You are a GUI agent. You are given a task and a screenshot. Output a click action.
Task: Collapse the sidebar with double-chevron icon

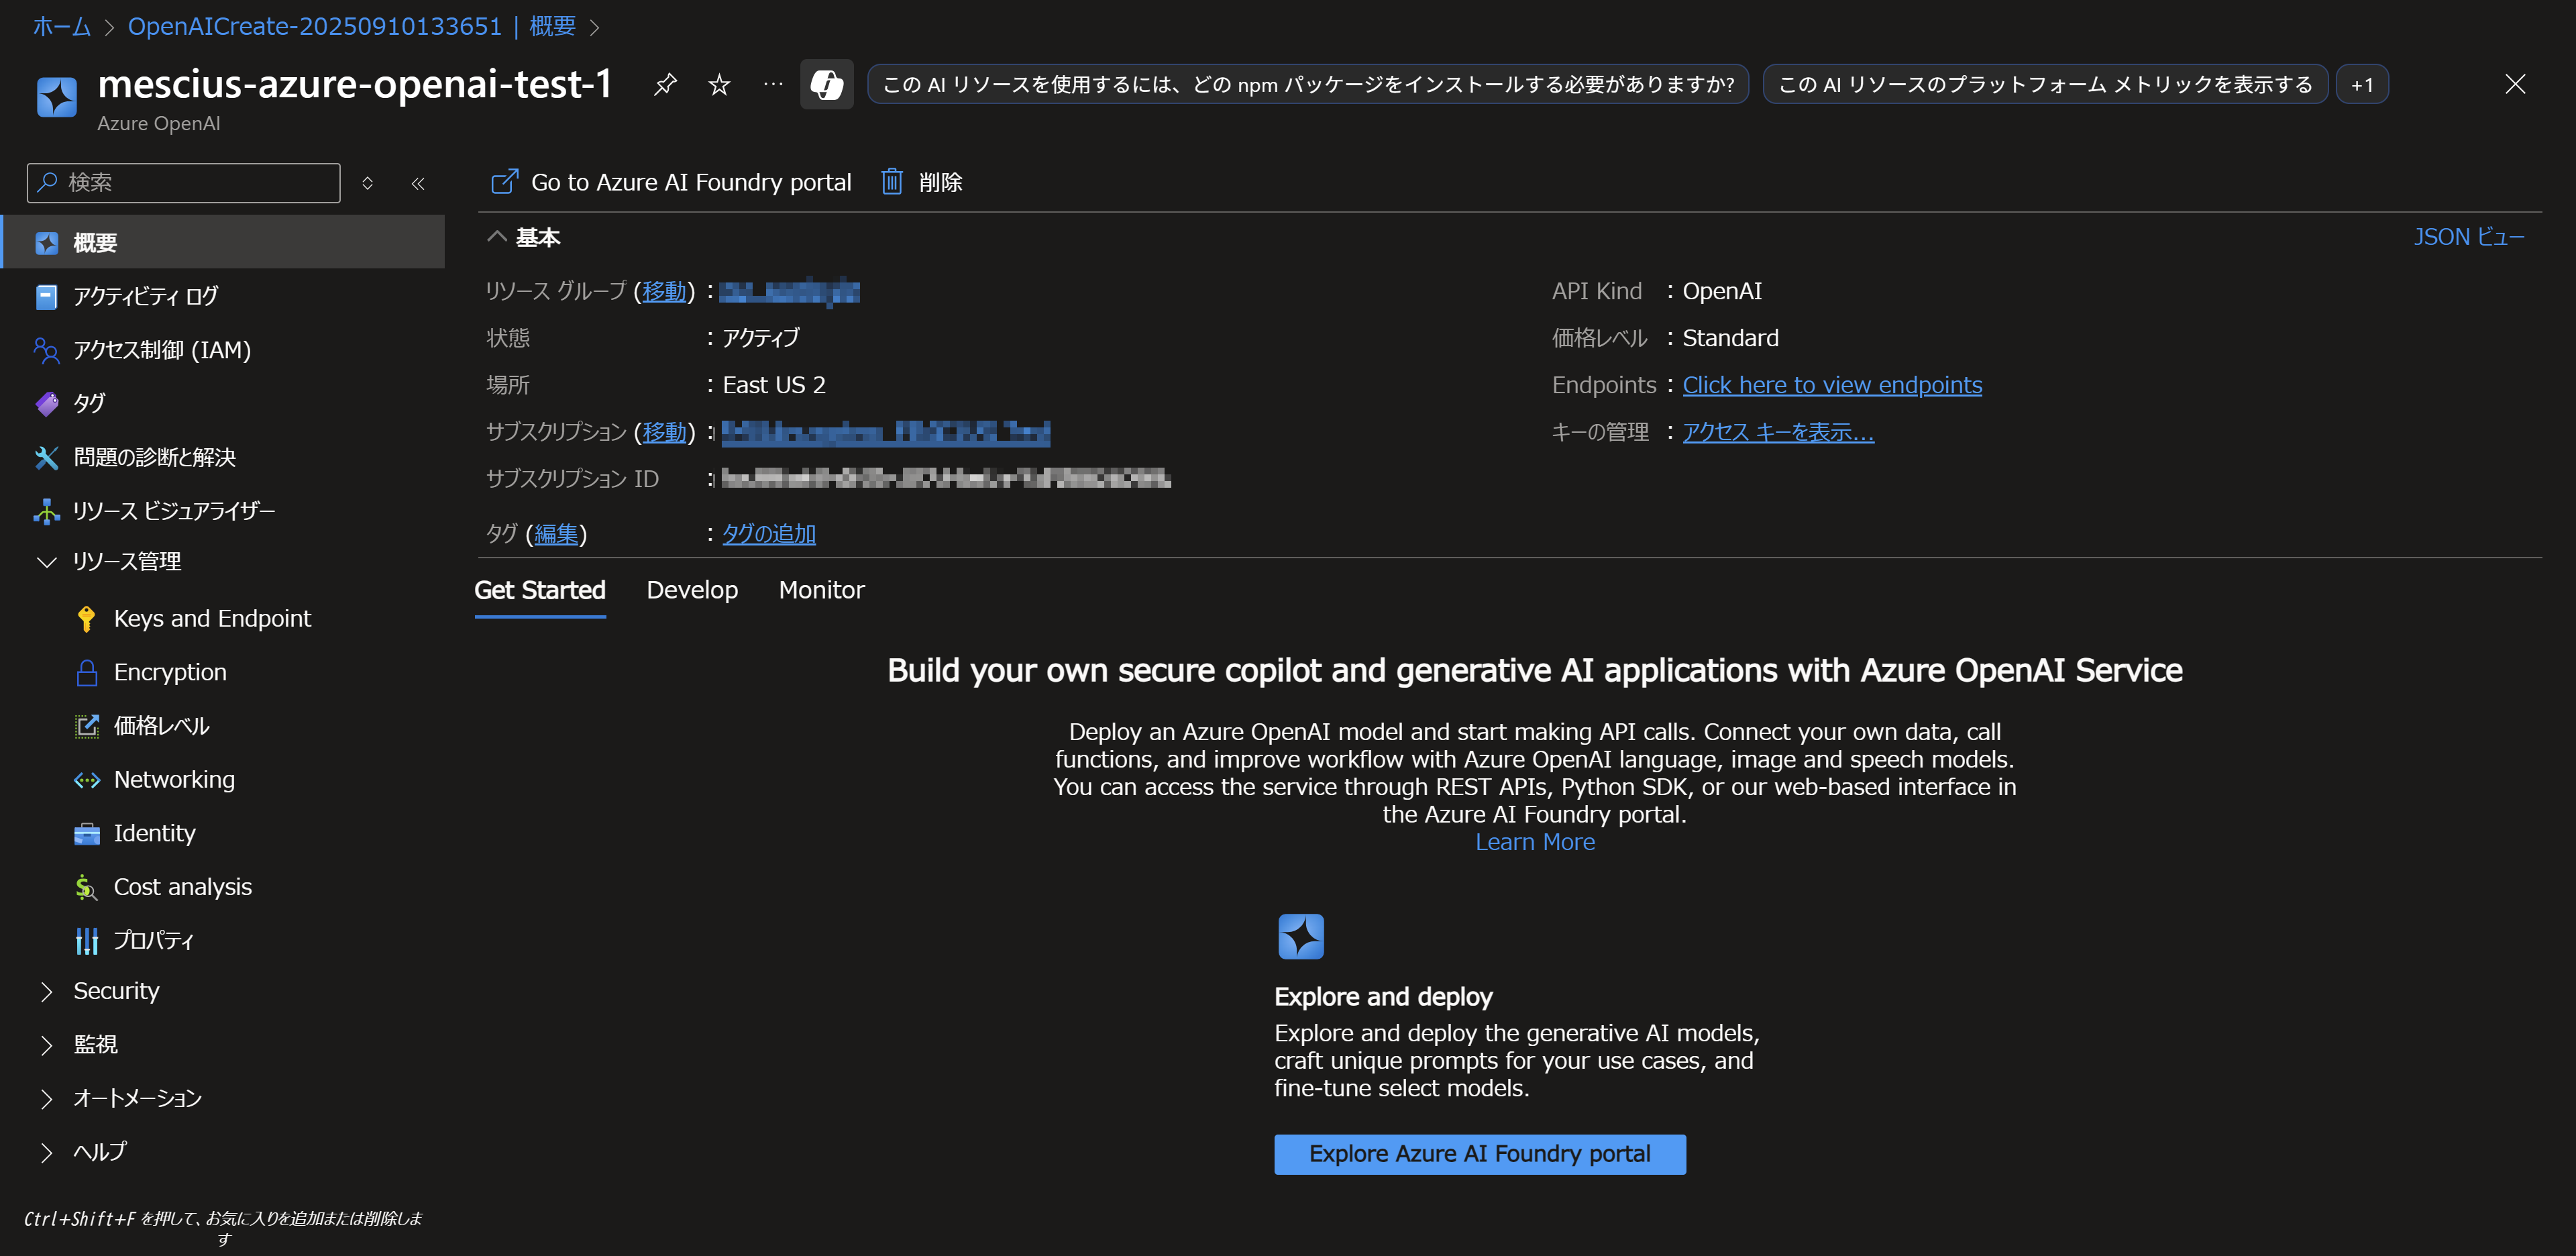[418, 183]
